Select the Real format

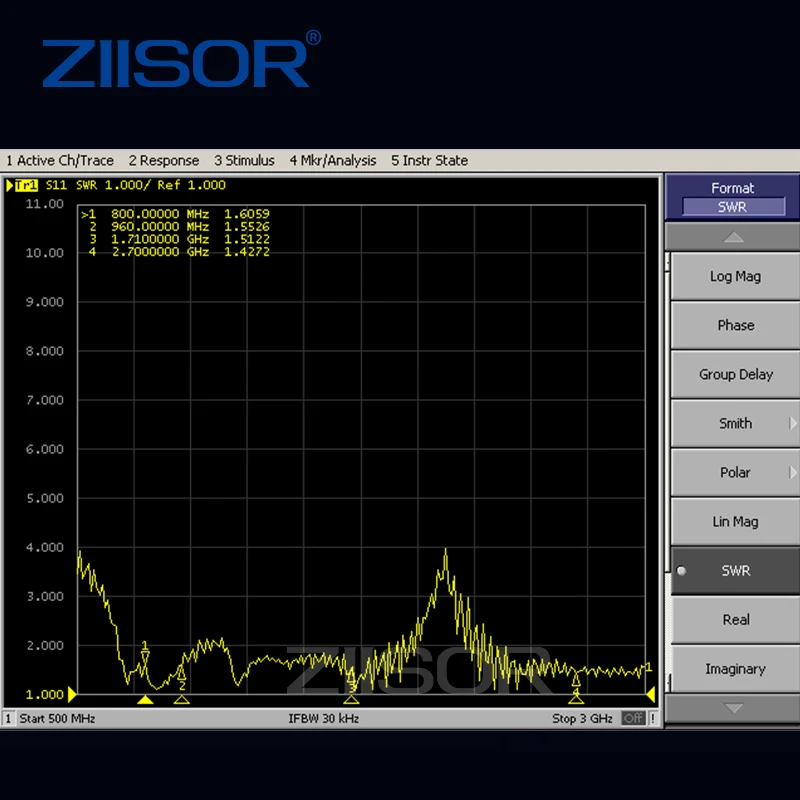coord(735,619)
